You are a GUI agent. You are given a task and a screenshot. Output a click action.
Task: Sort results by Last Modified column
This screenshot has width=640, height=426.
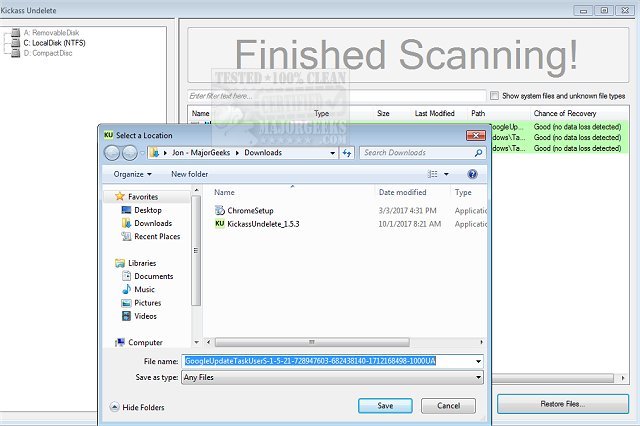[435, 113]
